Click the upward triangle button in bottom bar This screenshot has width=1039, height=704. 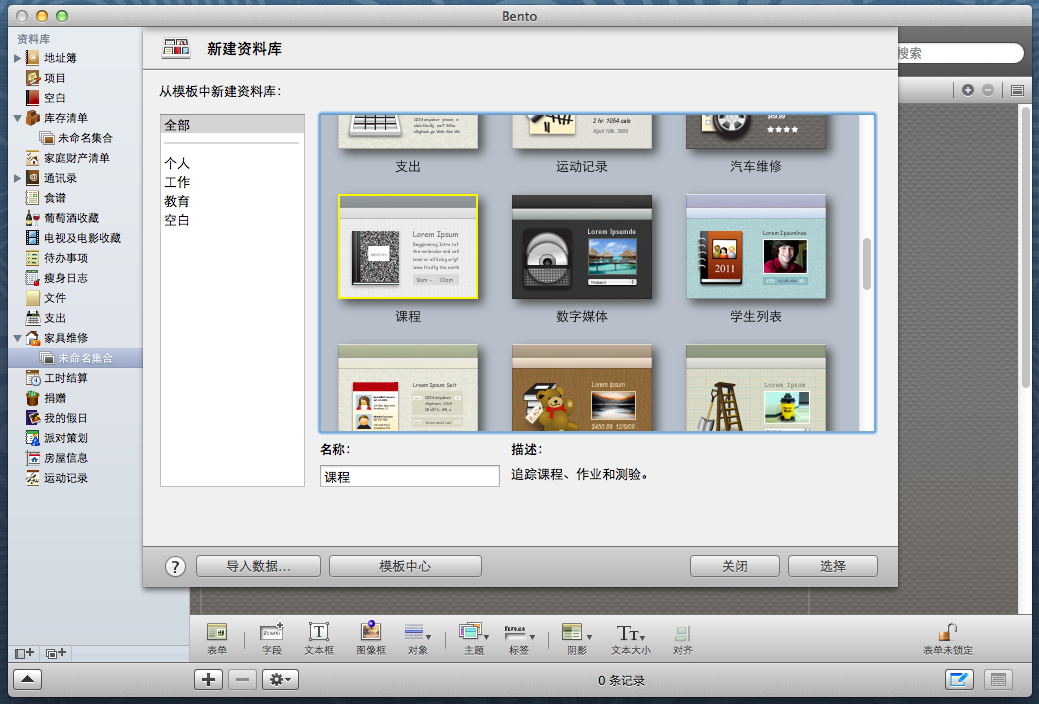27,679
